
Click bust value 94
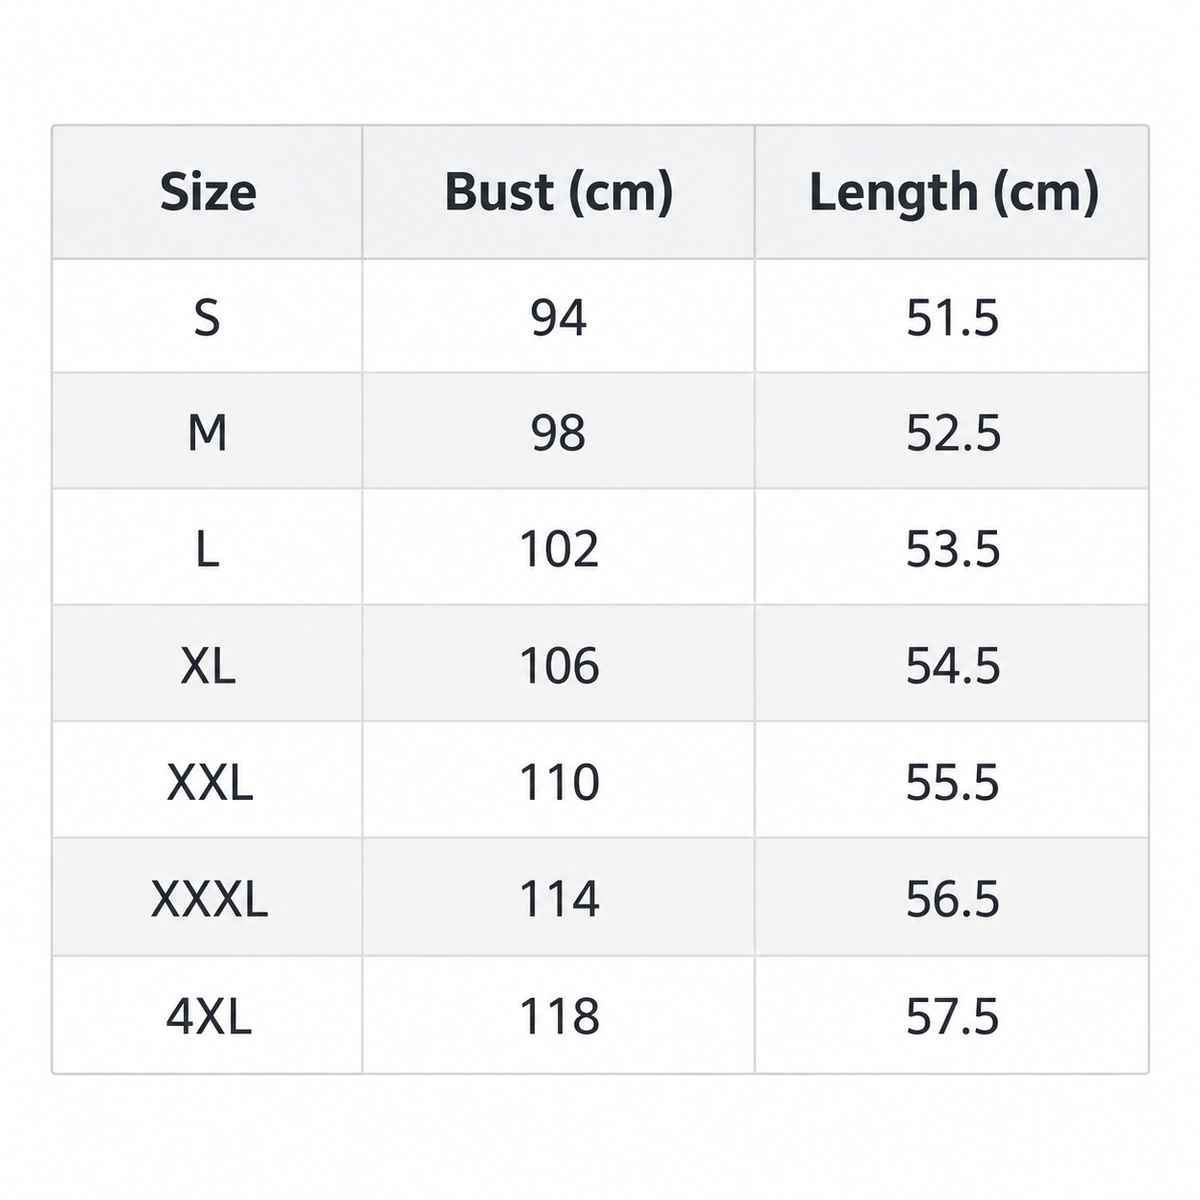coord(558,317)
